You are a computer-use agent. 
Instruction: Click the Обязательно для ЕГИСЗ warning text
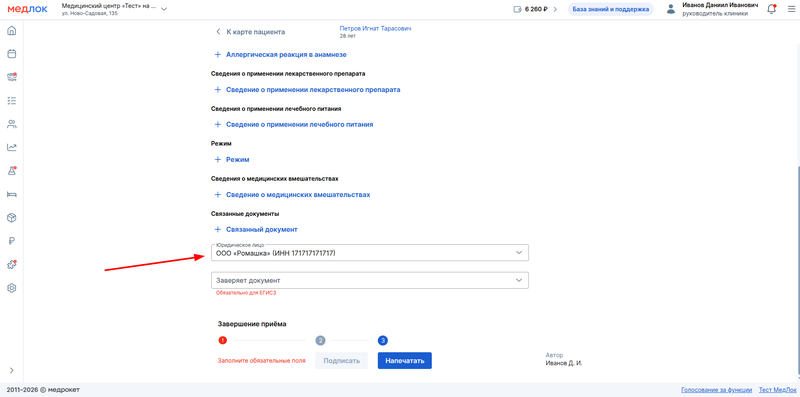point(246,293)
